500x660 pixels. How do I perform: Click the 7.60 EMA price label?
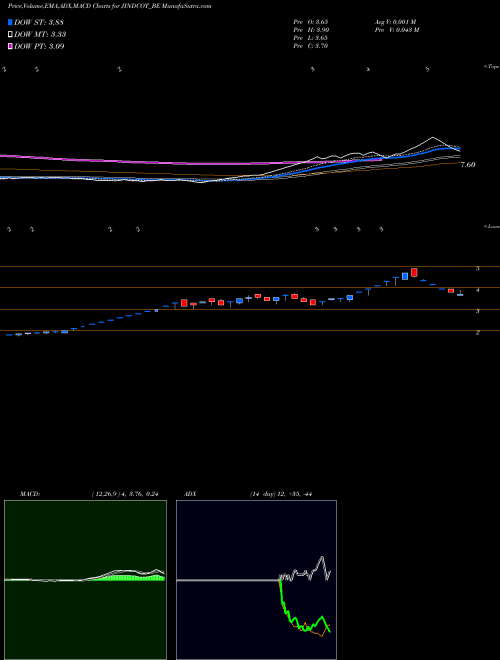468,165
